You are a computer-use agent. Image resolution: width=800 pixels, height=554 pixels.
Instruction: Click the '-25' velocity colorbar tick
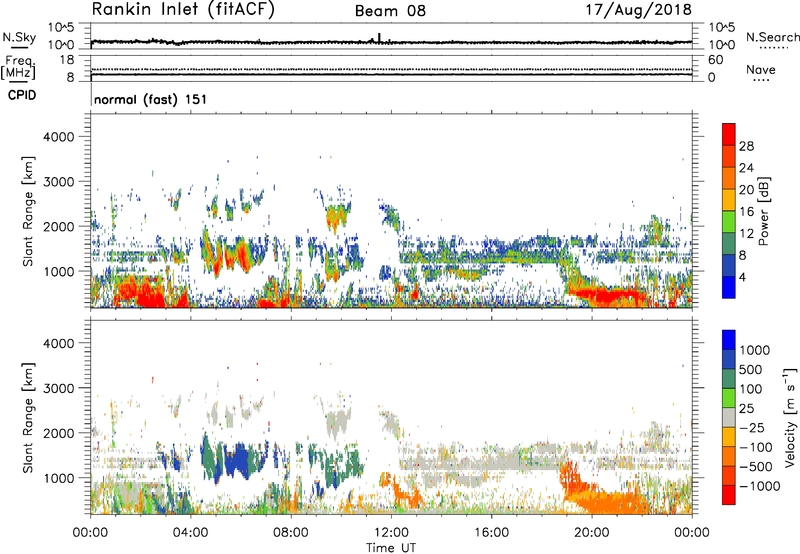(x=752, y=428)
